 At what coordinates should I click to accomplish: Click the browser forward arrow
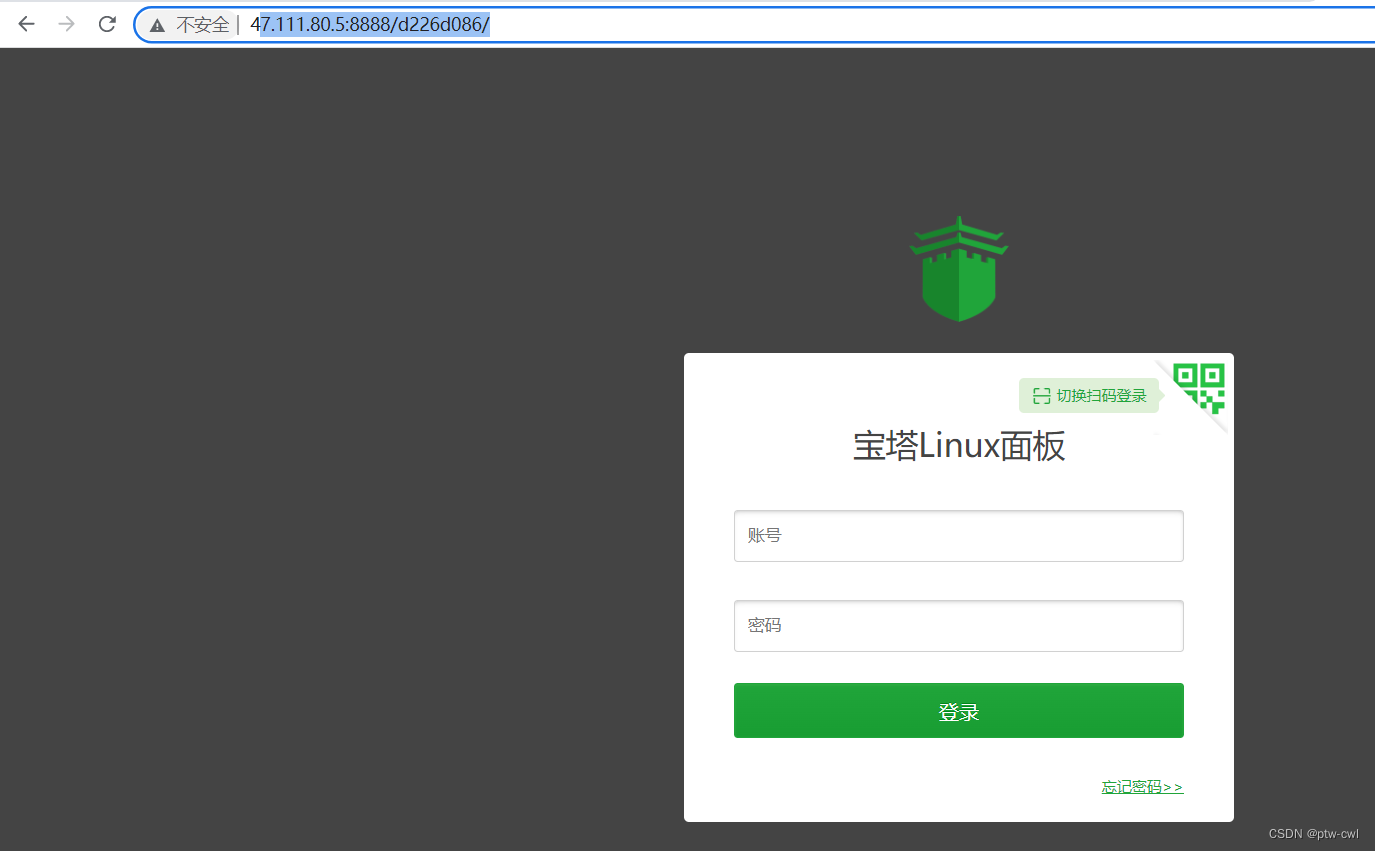click(66, 24)
